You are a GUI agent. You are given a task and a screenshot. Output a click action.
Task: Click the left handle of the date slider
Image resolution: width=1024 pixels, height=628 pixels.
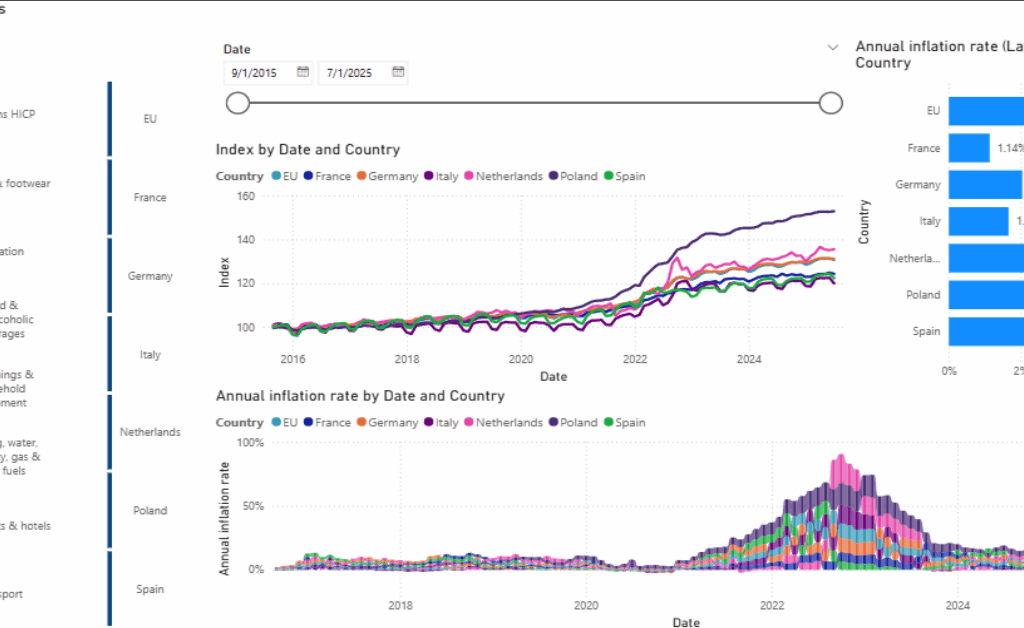237,103
